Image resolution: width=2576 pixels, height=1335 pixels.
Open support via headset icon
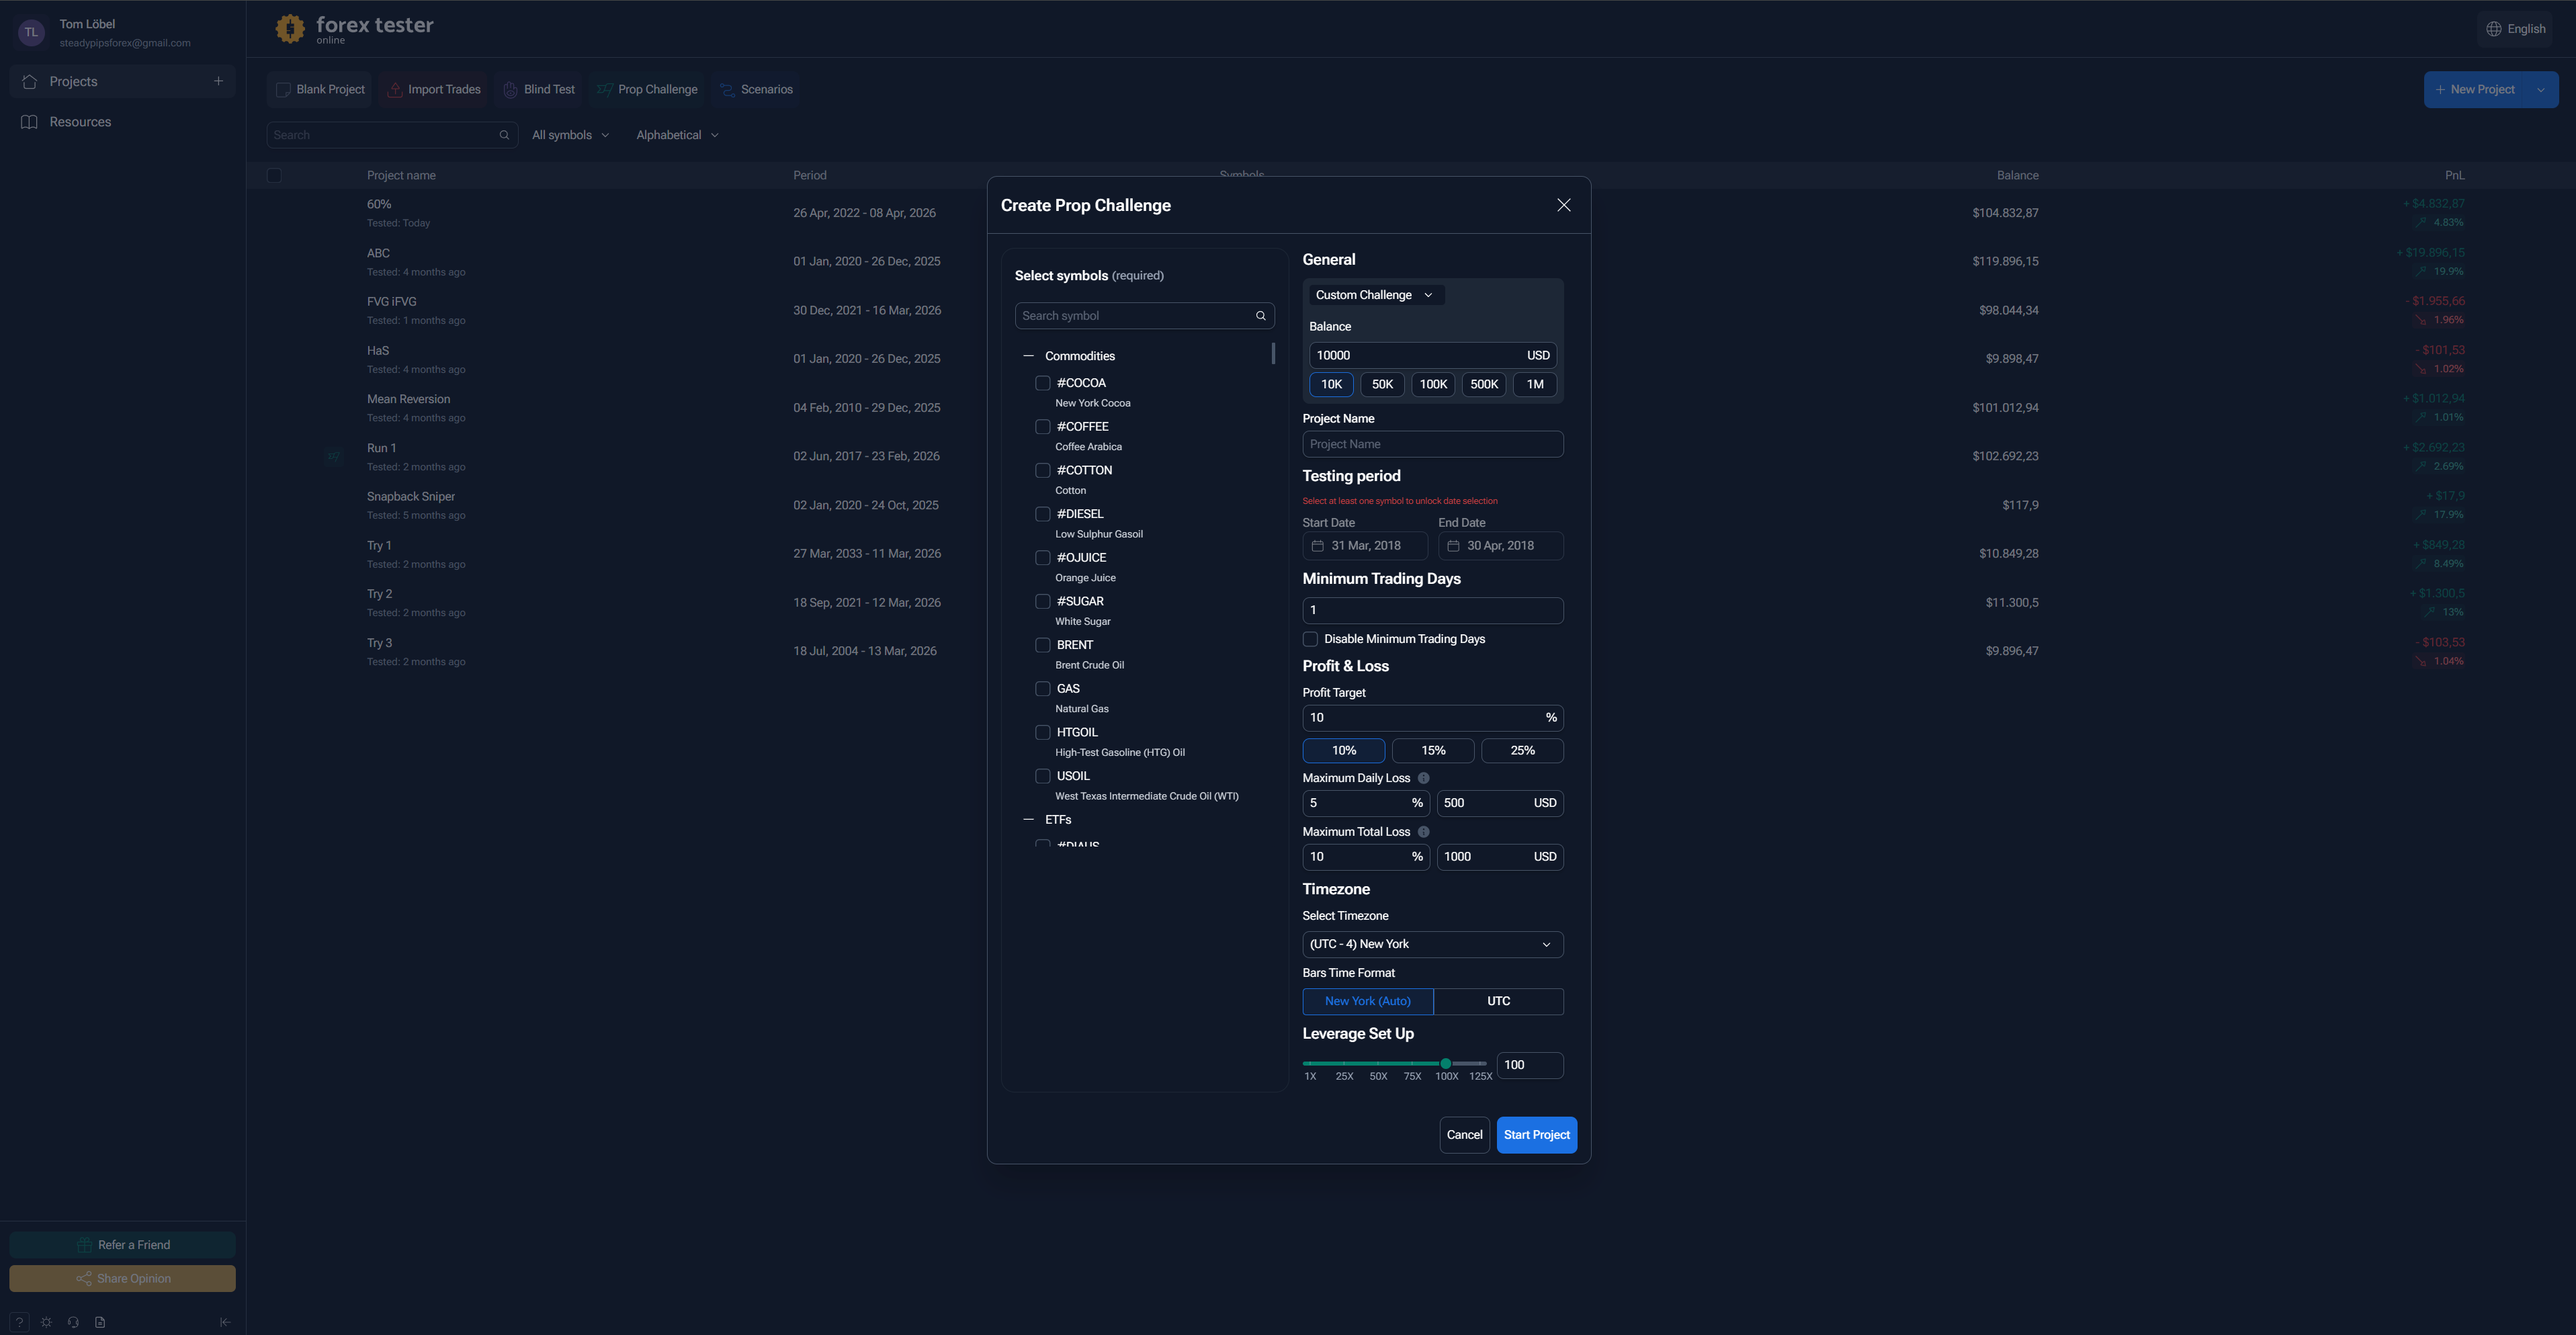(73, 1322)
